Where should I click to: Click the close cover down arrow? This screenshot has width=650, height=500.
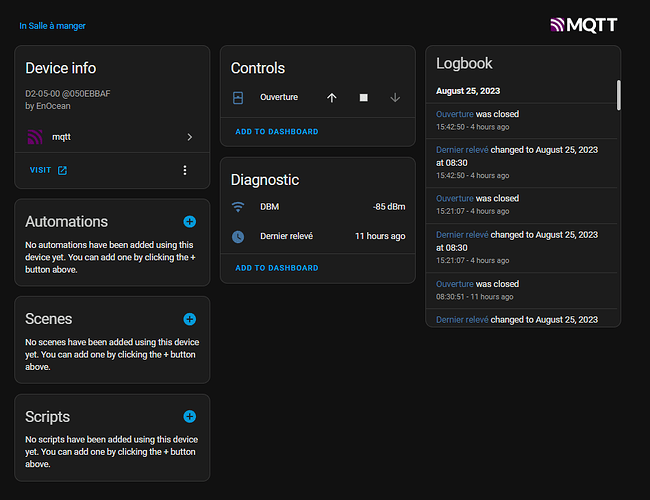tap(395, 98)
